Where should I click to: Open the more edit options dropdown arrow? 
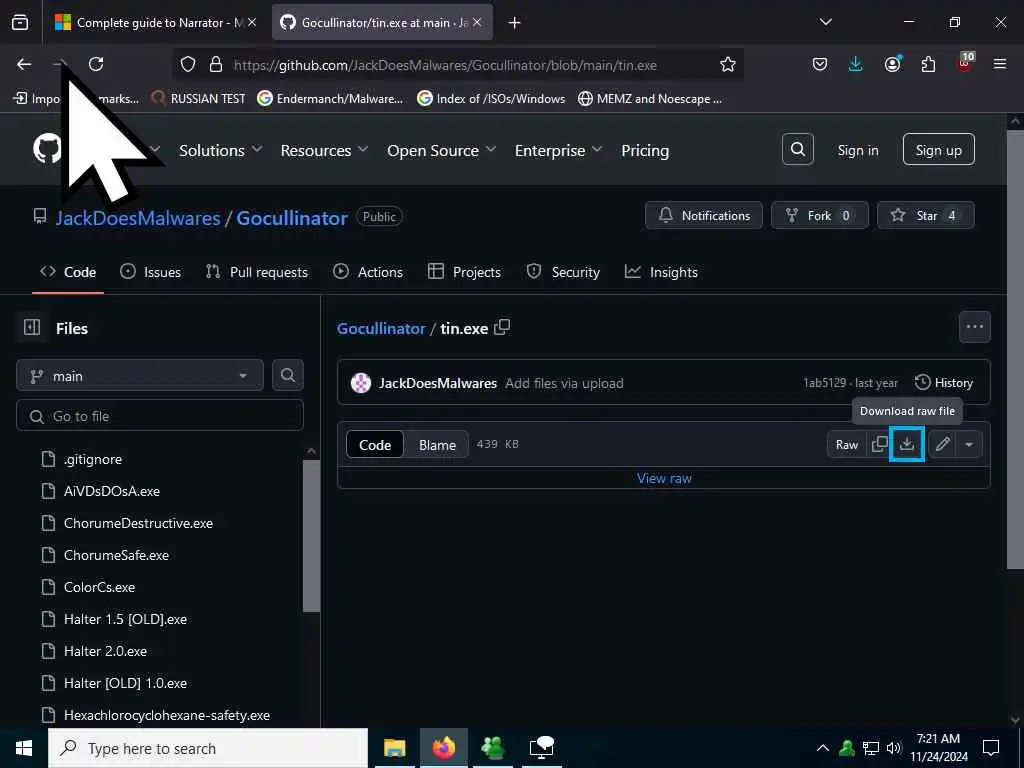click(969, 445)
